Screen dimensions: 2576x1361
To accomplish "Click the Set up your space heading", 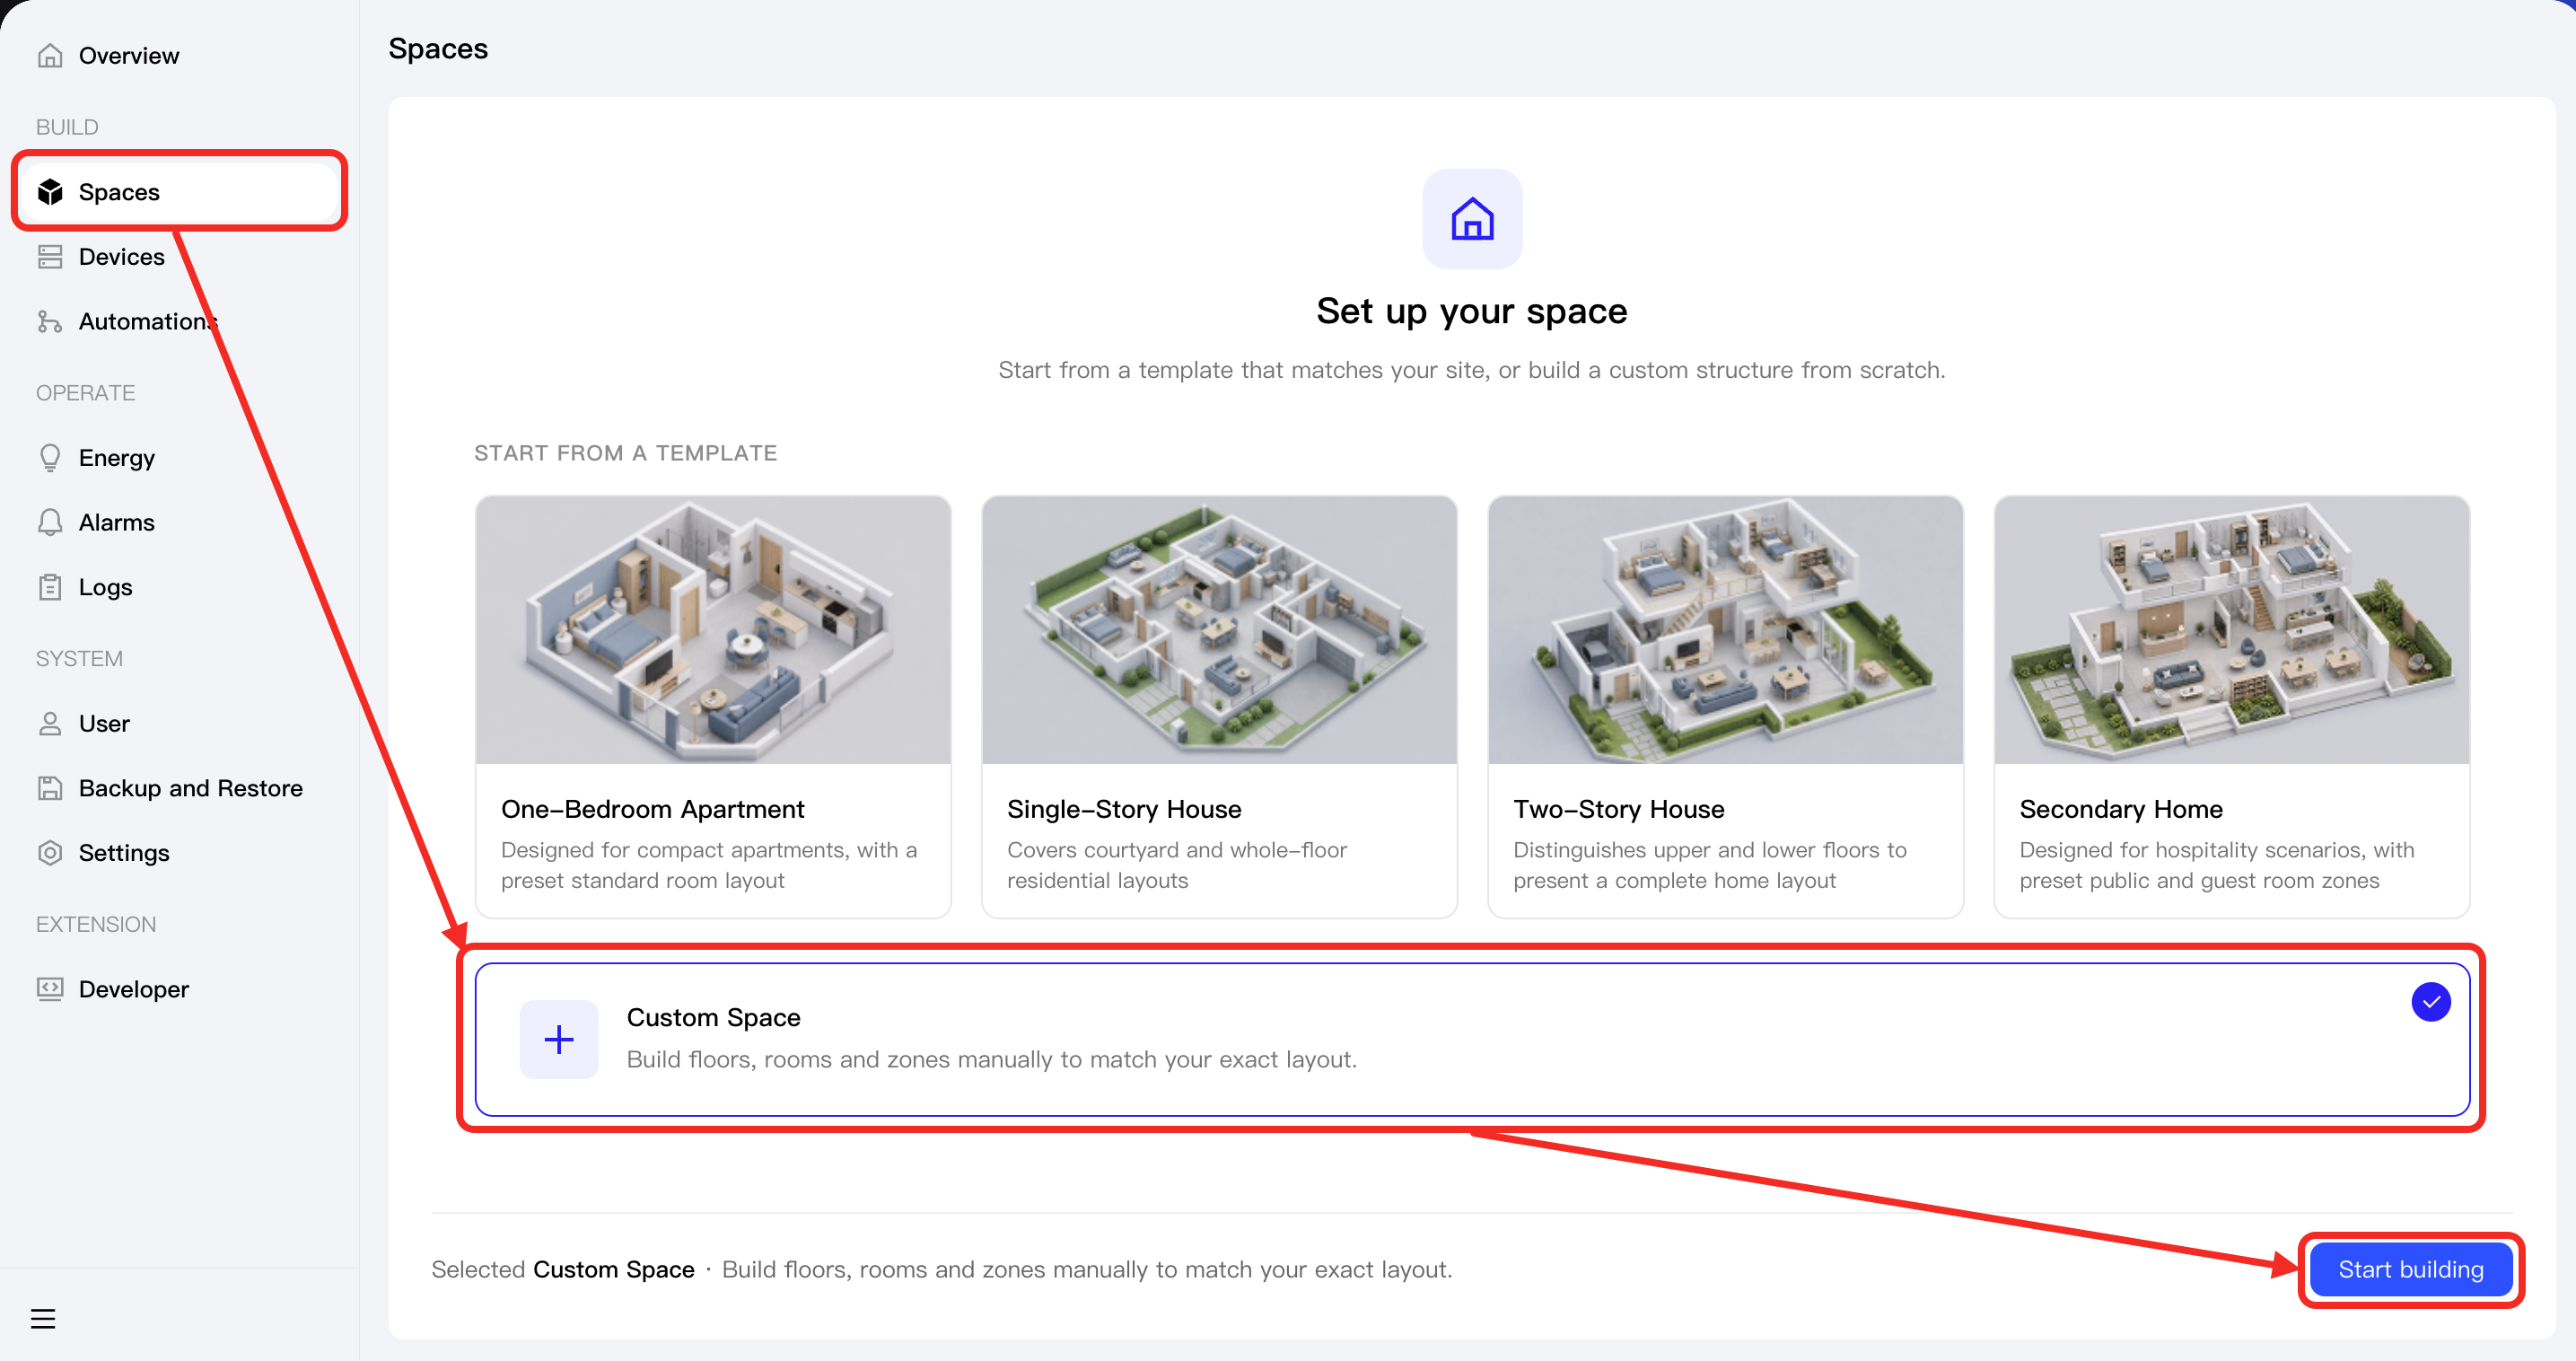I will click(1472, 311).
